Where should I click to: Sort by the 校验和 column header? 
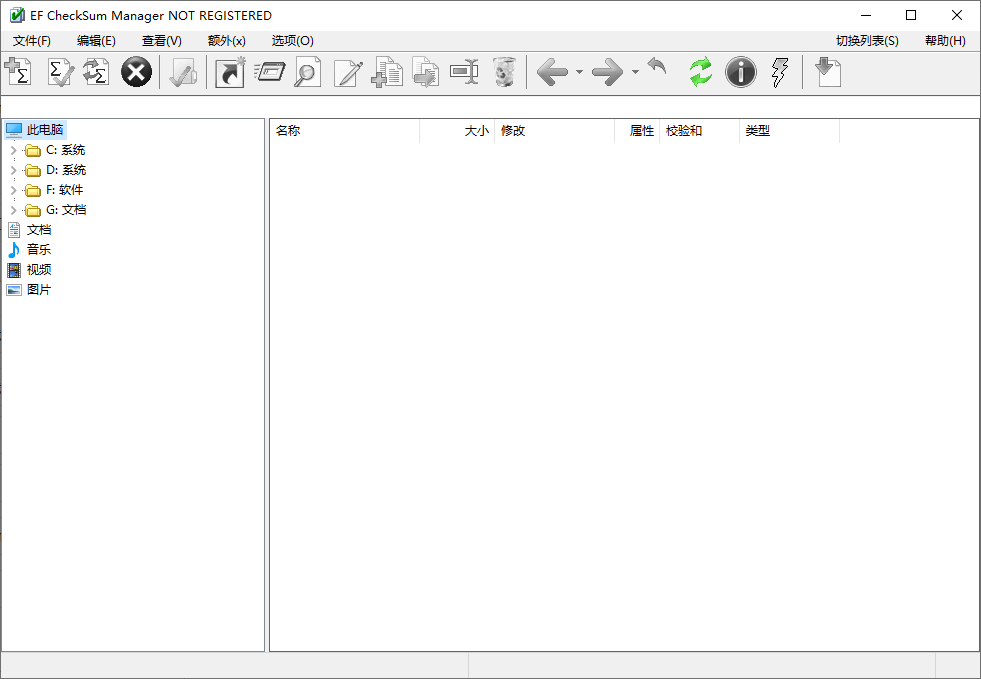coord(699,131)
